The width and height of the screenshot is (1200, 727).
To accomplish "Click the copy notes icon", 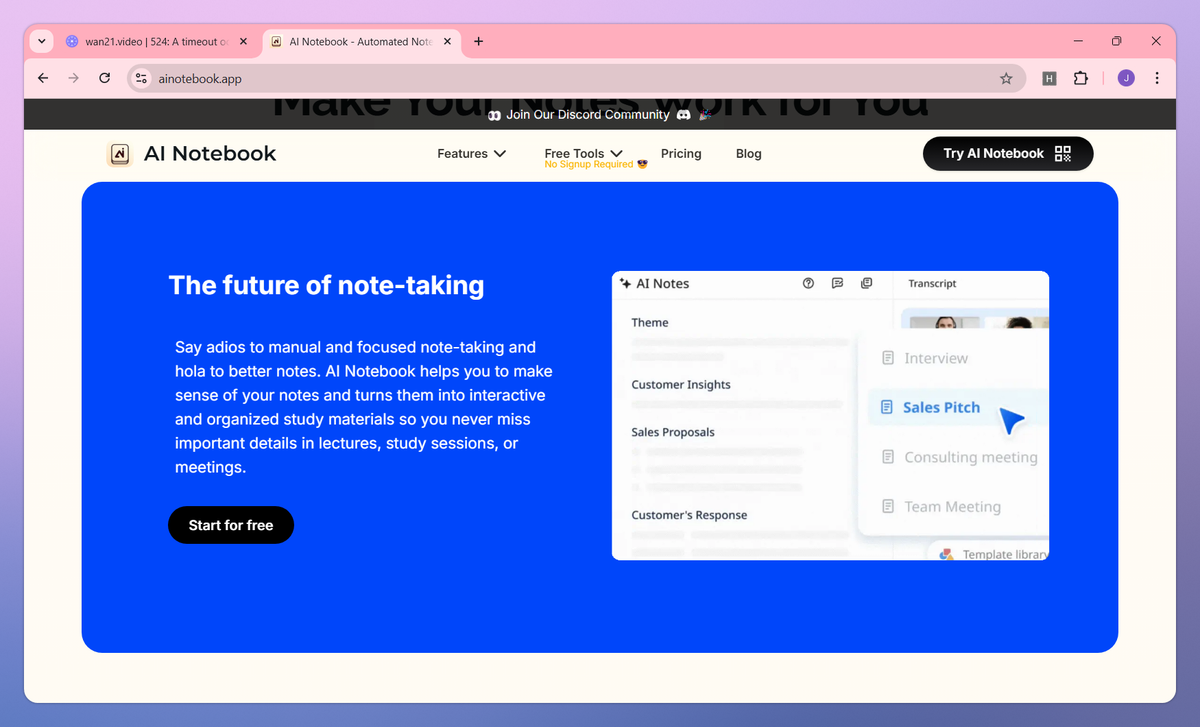I will point(866,284).
